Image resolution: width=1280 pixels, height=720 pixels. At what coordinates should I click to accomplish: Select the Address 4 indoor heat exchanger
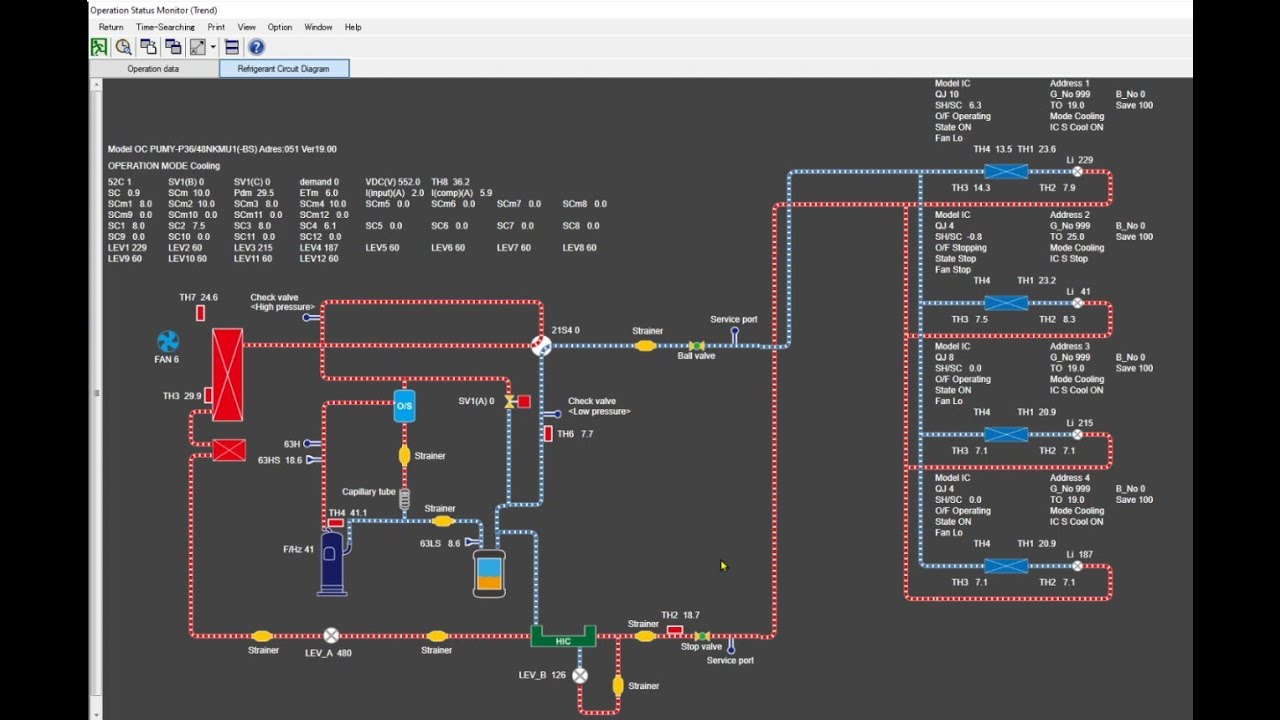[x=1006, y=566]
